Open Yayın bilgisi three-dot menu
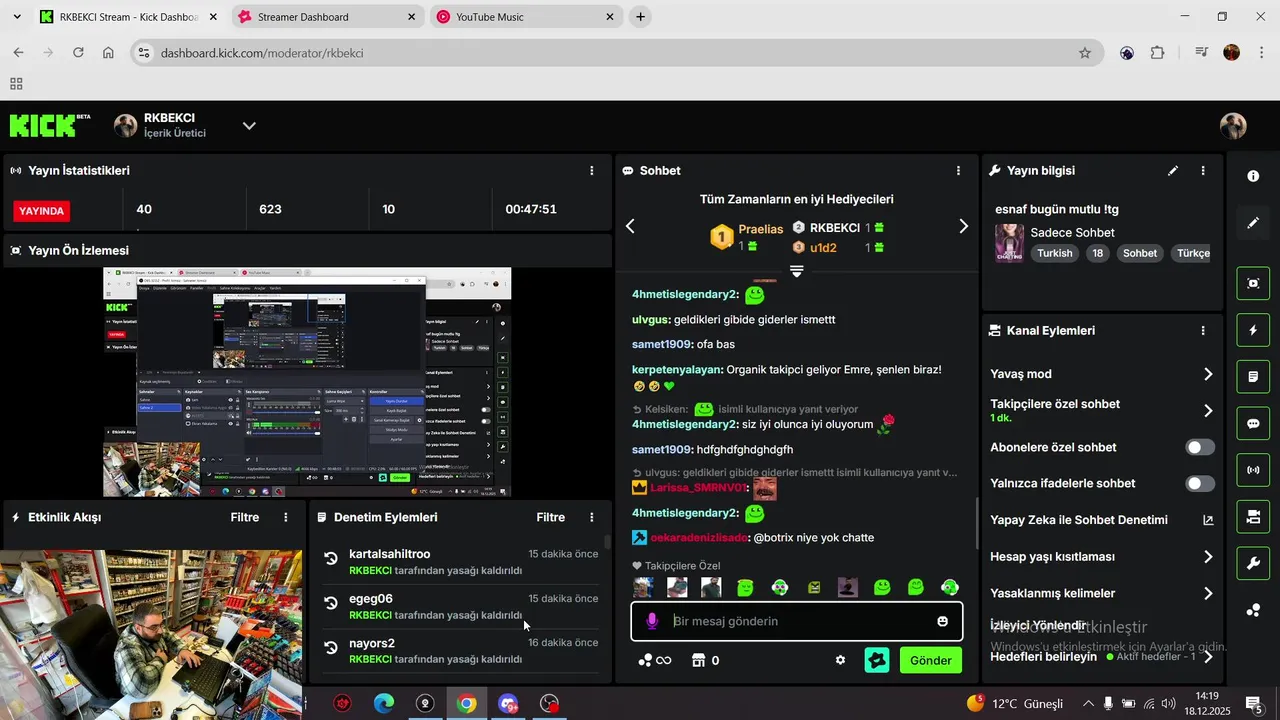 (x=1203, y=171)
